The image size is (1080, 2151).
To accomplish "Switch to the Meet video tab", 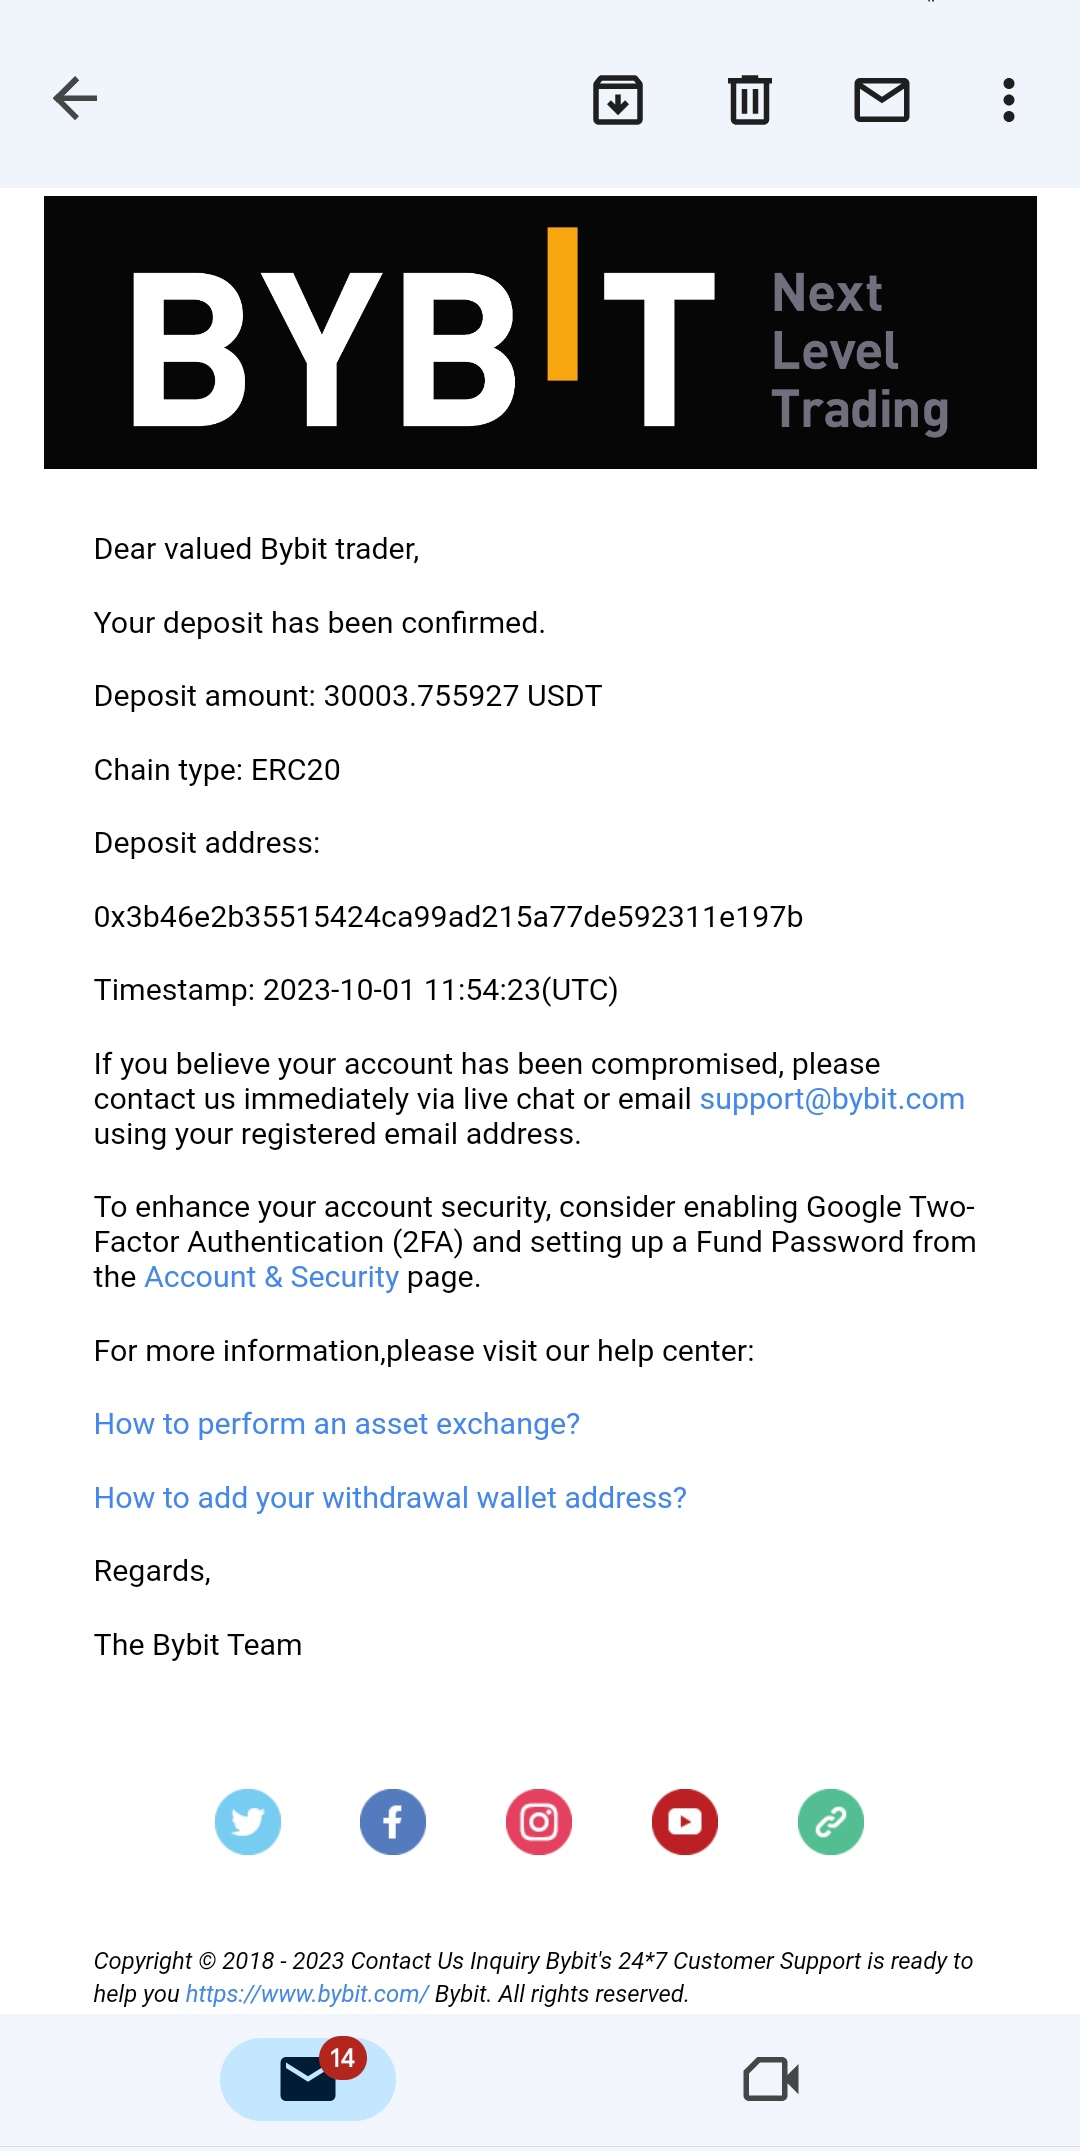I will [x=771, y=2079].
